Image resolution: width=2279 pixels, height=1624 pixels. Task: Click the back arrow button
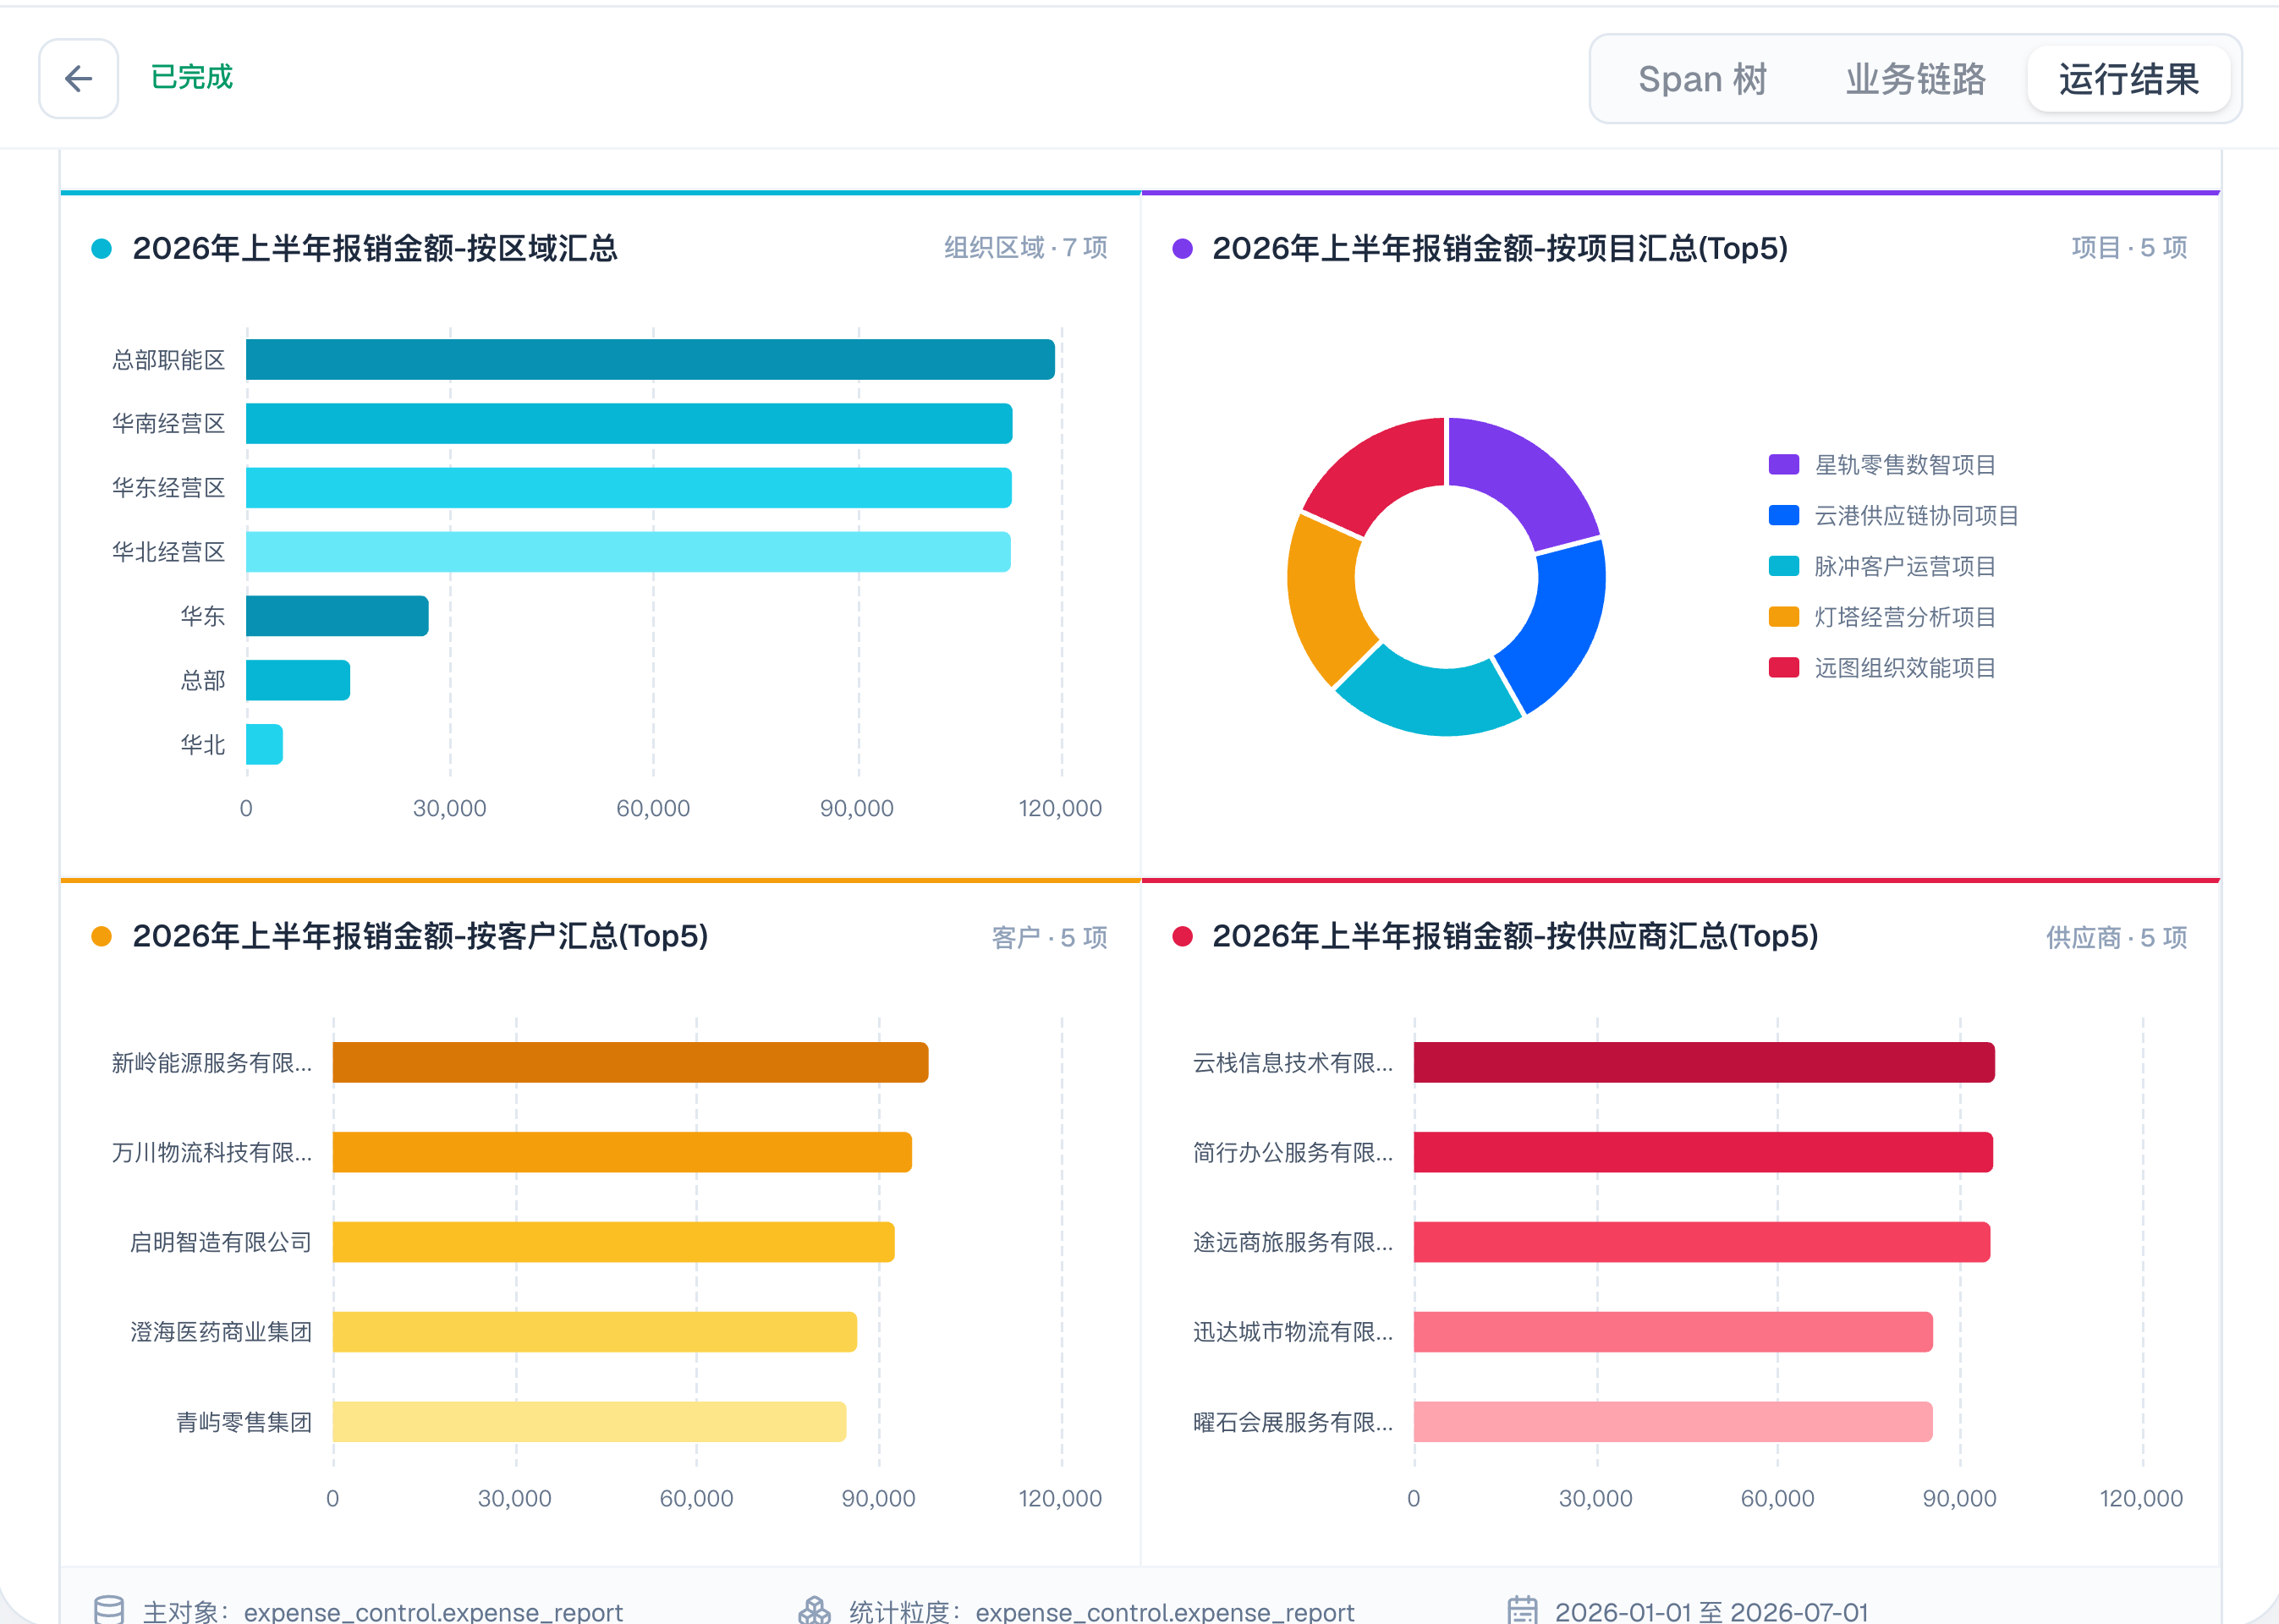78,78
